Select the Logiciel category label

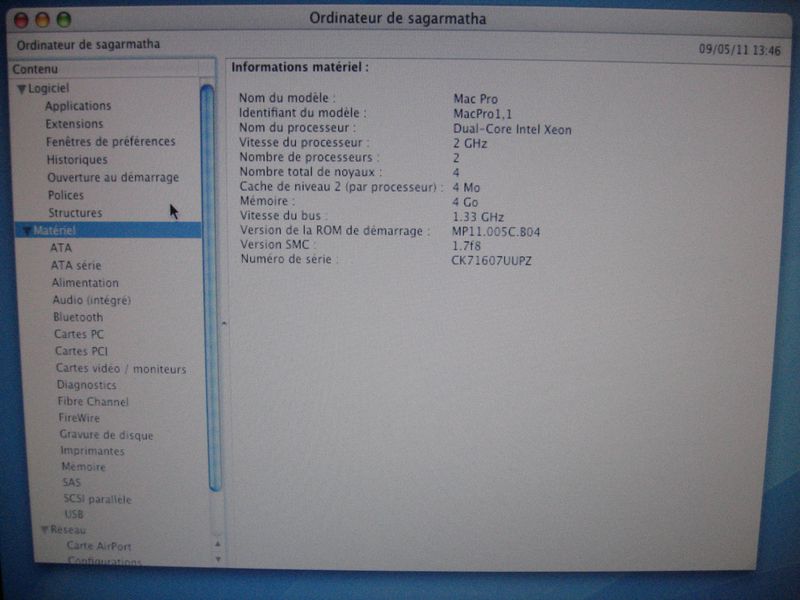point(48,88)
